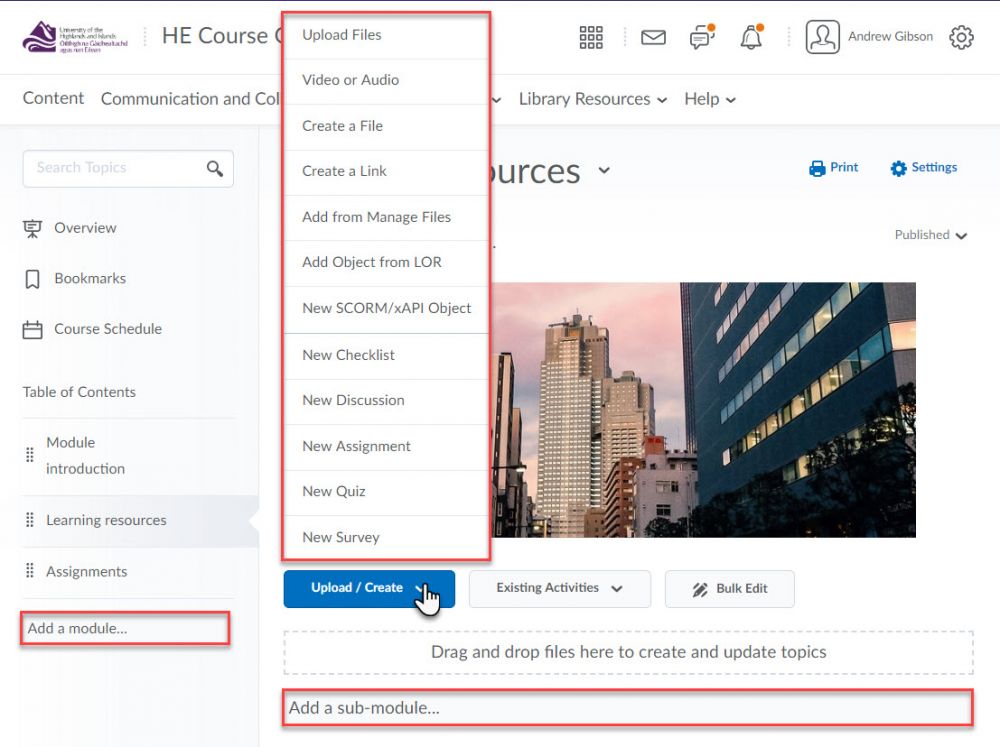
Task: Click the Assignments drag handle
Action: [29, 571]
